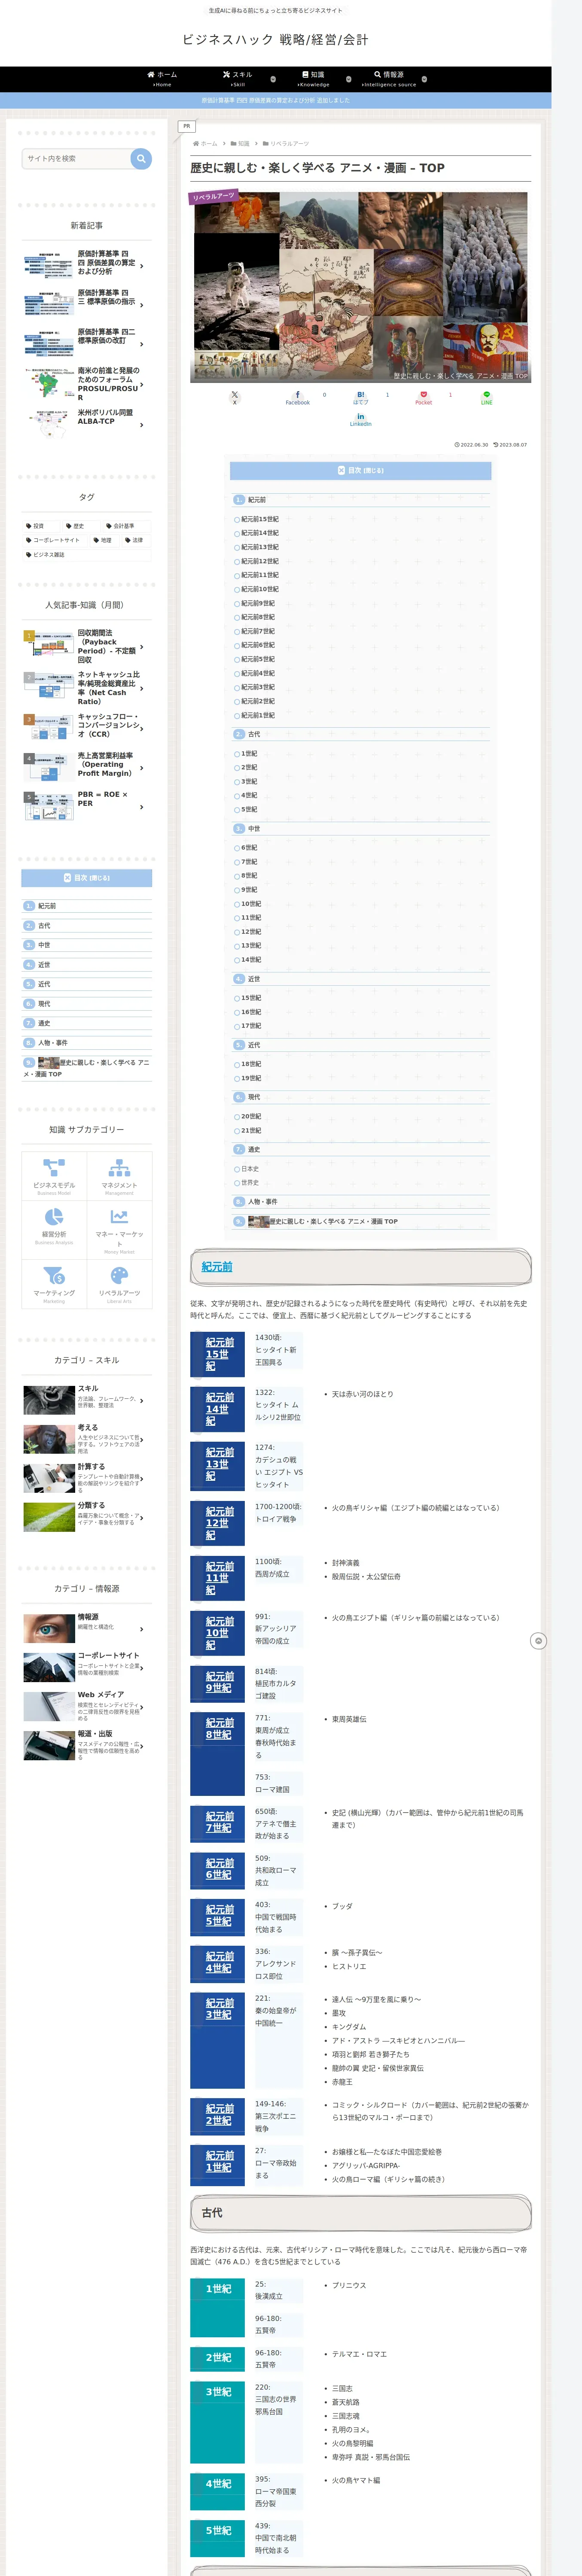Select the 世界史 entry in contents
Image resolution: width=582 pixels, height=2576 pixels.
coord(250,1183)
